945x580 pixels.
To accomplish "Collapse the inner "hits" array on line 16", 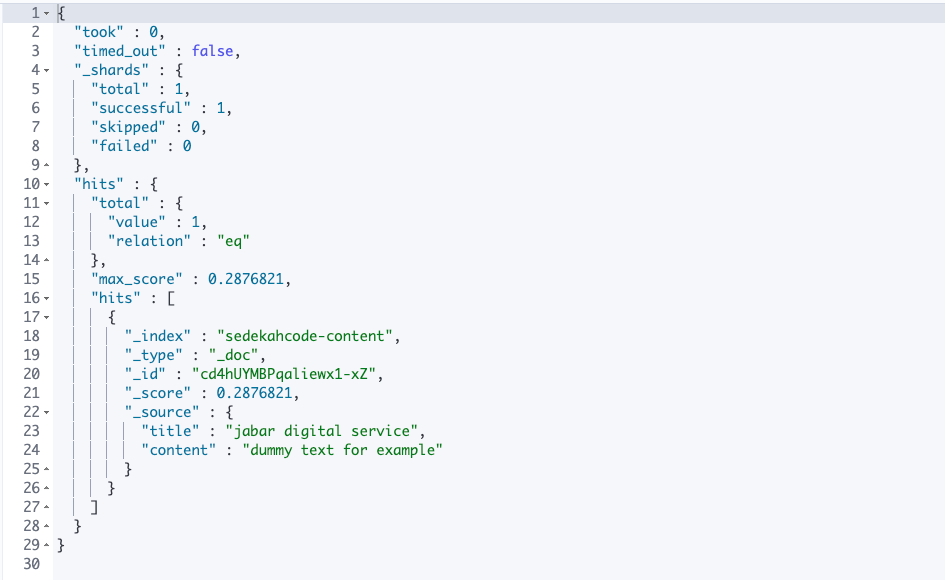I will click(47, 297).
